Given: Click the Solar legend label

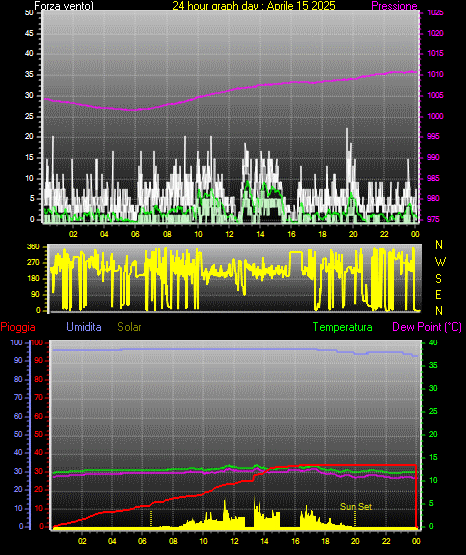Looking at the screenshot, I should [x=130, y=327].
